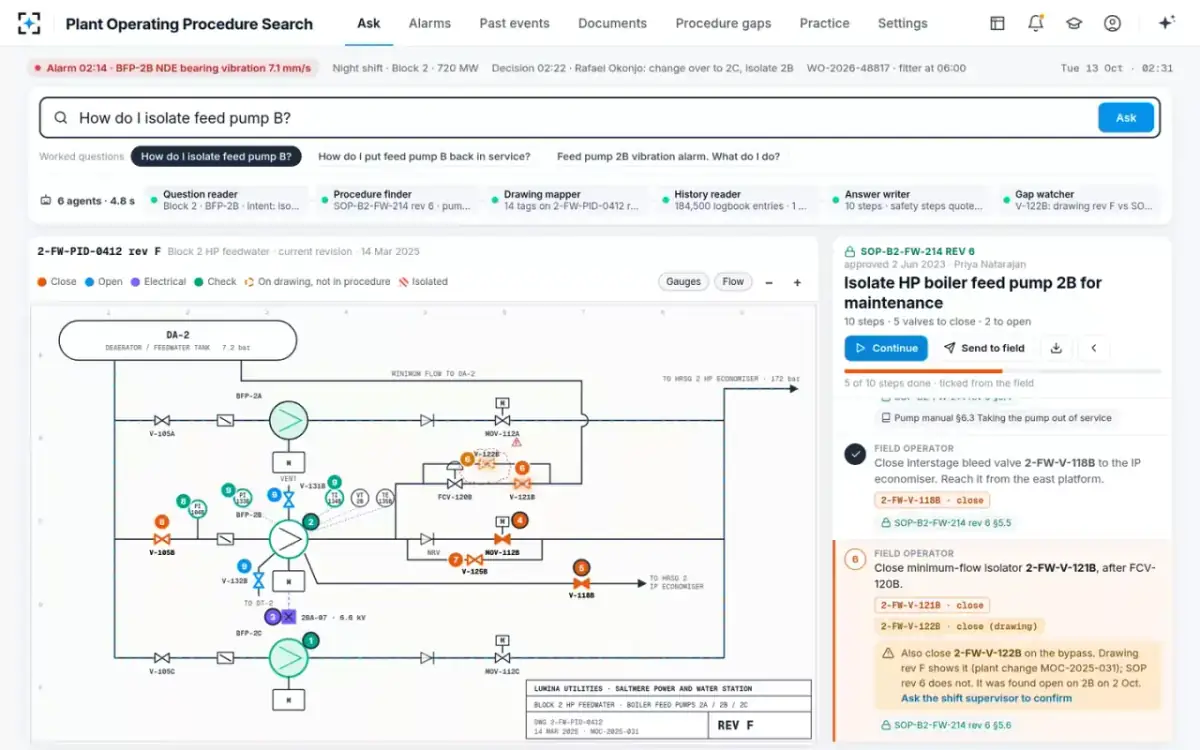1200x750 pixels.
Task: Open 'SOP-B2-FW-214 rev 6 §5.5' reference
Action: coord(945,522)
